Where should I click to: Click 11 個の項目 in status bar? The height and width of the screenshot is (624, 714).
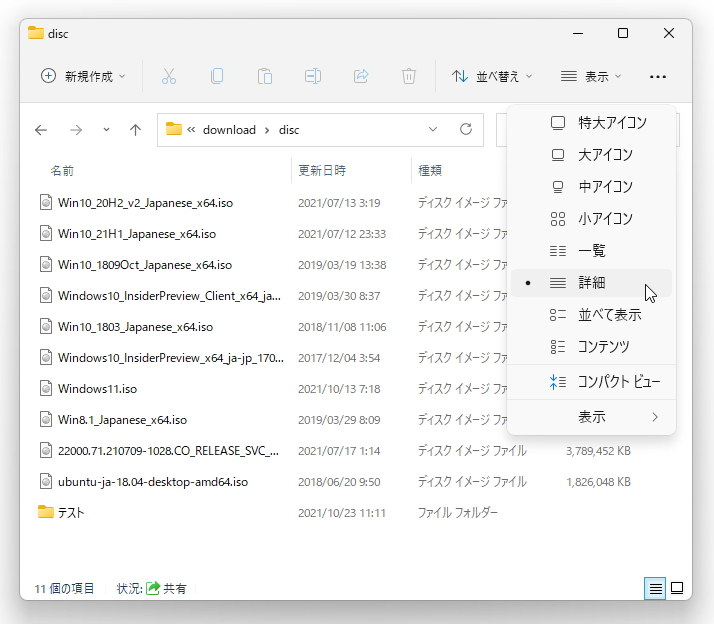[x=64, y=588]
